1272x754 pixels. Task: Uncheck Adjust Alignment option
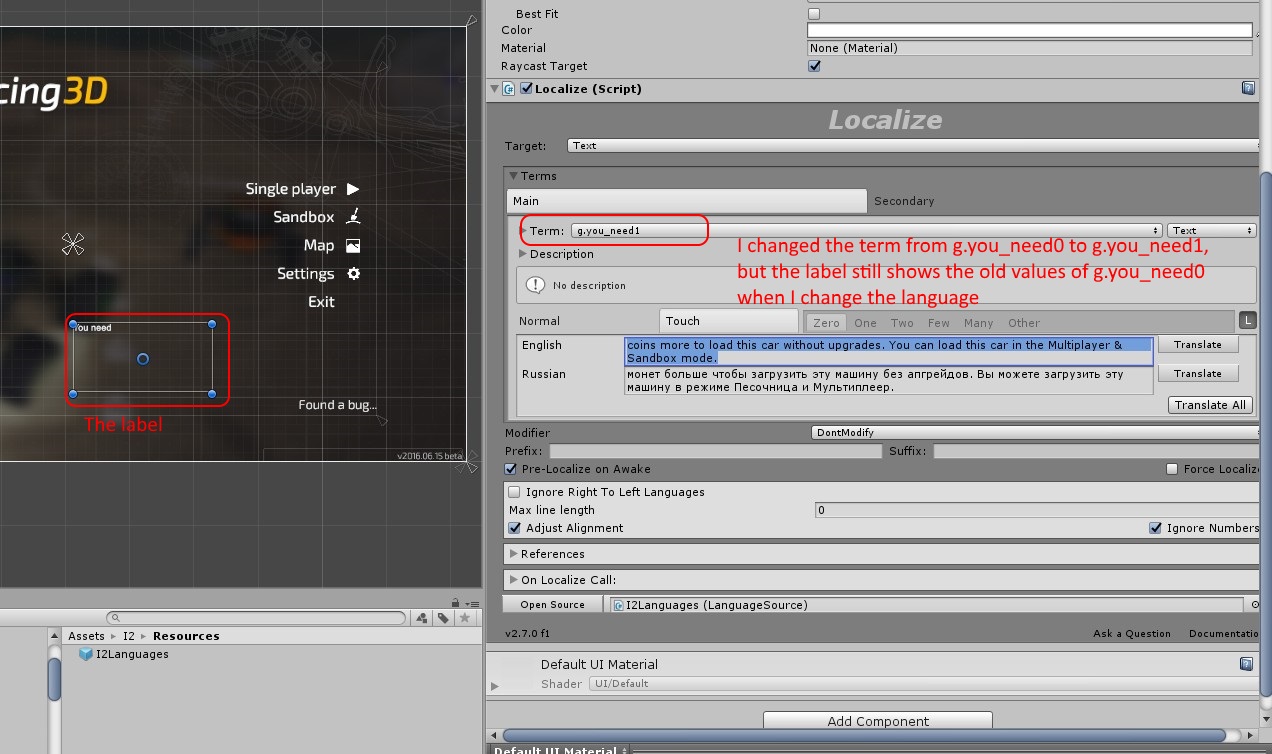515,528
